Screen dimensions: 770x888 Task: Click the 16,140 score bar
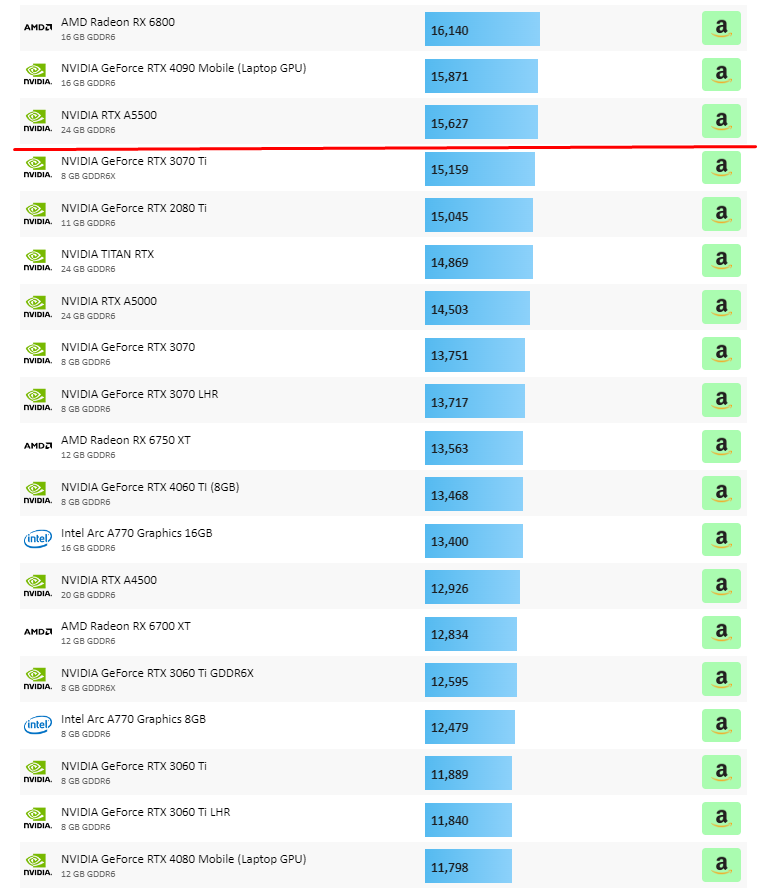coord(481,30)
